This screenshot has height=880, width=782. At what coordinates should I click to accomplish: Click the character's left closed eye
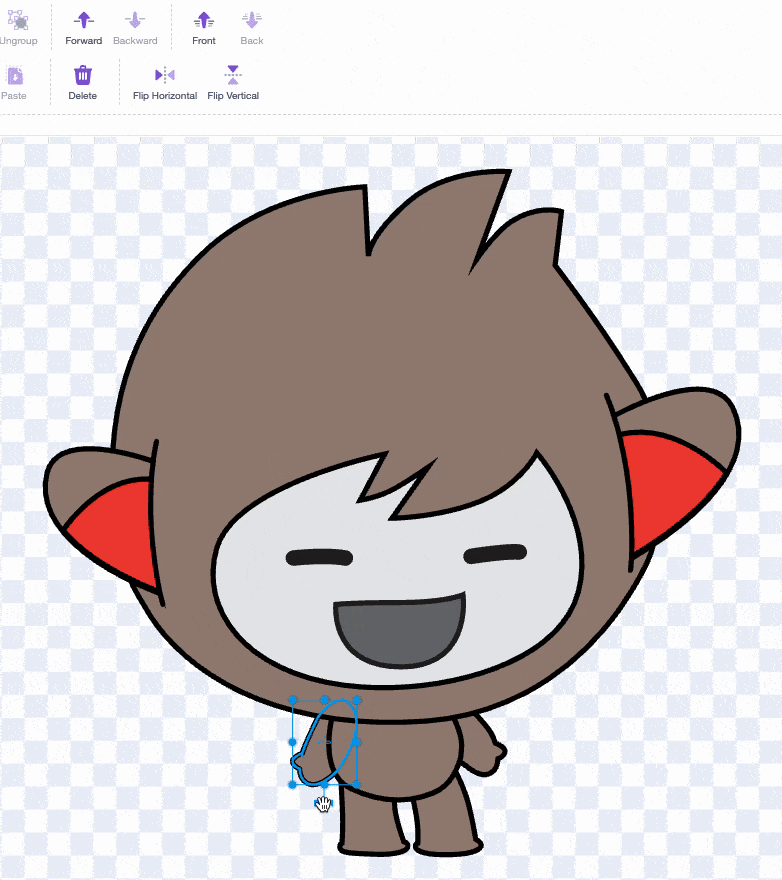pyautogui.click(x=320, y=558)
